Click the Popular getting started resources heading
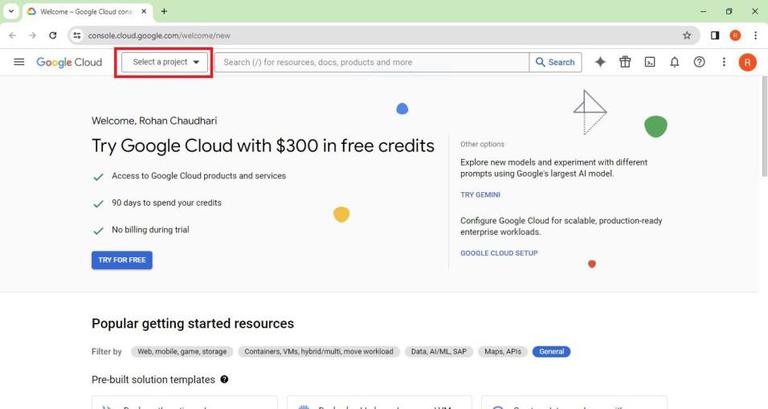 pyautogui.click(x=192, y=323)
